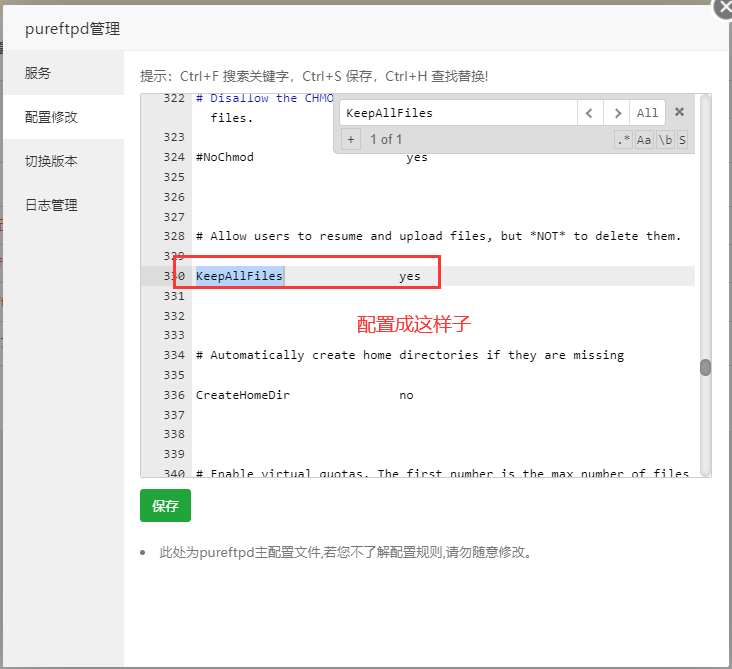Click the CreateHomeDir directive text
This screenshot has height=669, width=732.
243,395
